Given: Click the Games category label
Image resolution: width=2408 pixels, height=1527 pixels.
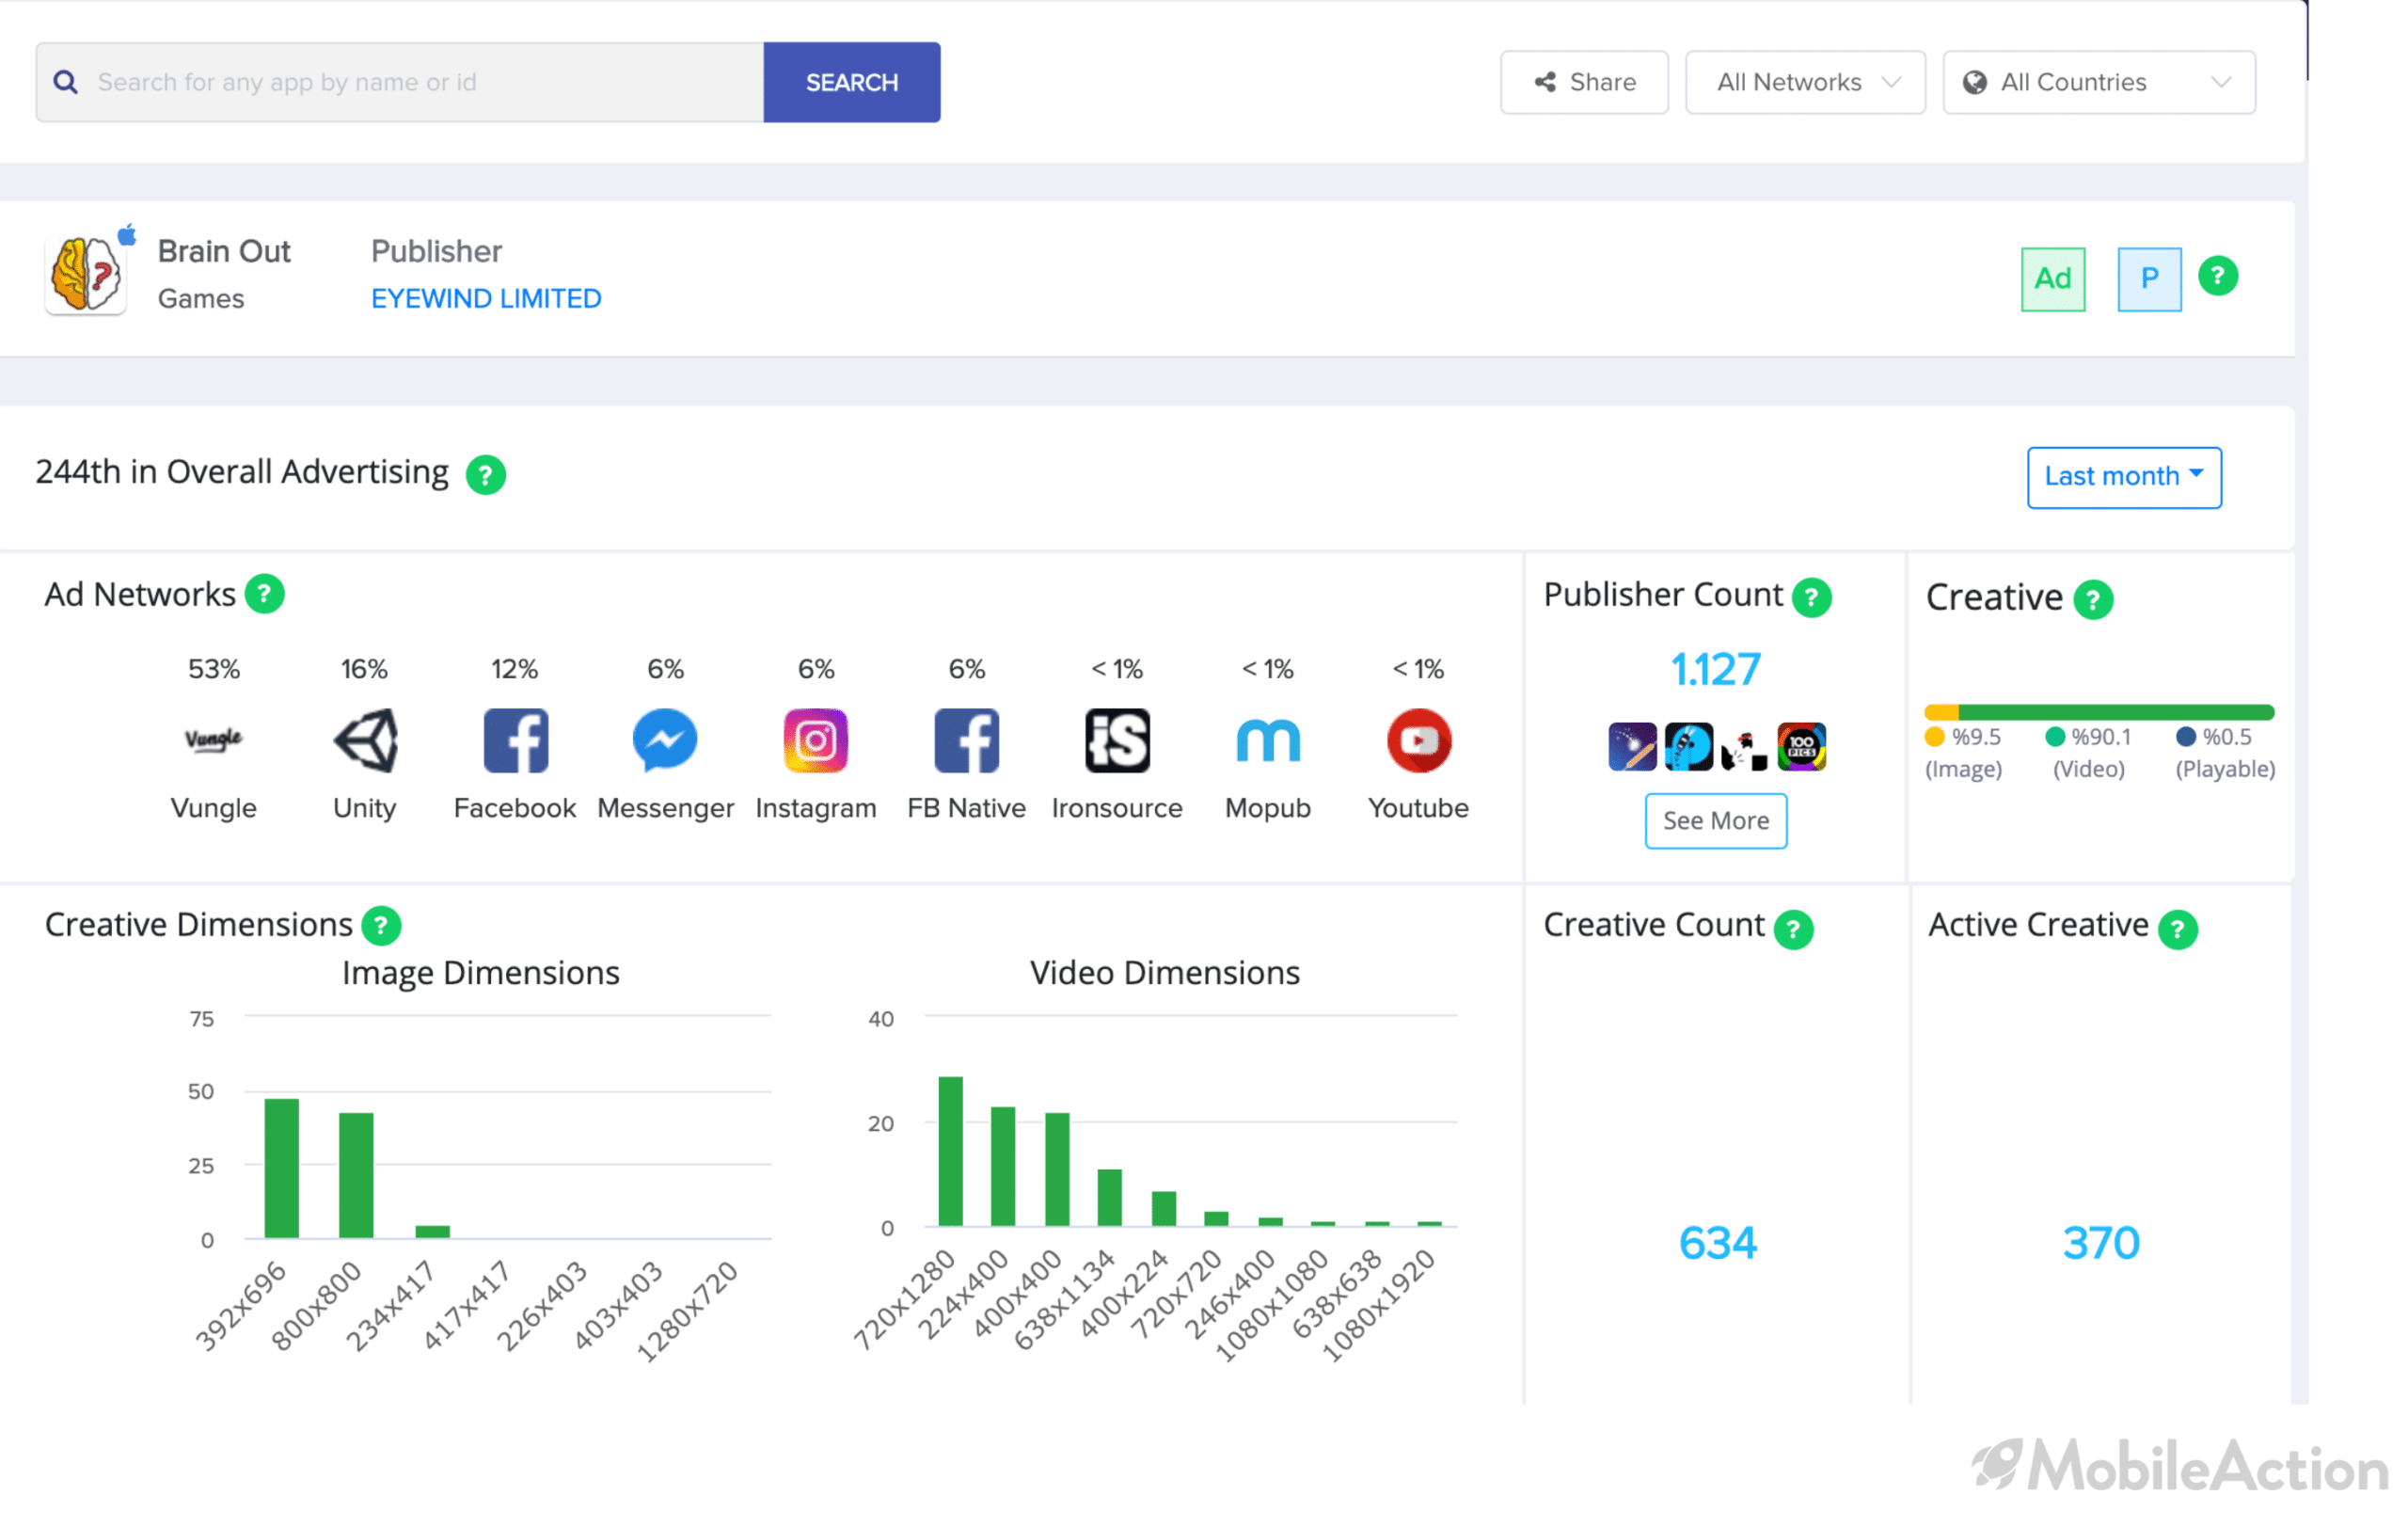Looking at the screenshot, I should tap(201, 299).
